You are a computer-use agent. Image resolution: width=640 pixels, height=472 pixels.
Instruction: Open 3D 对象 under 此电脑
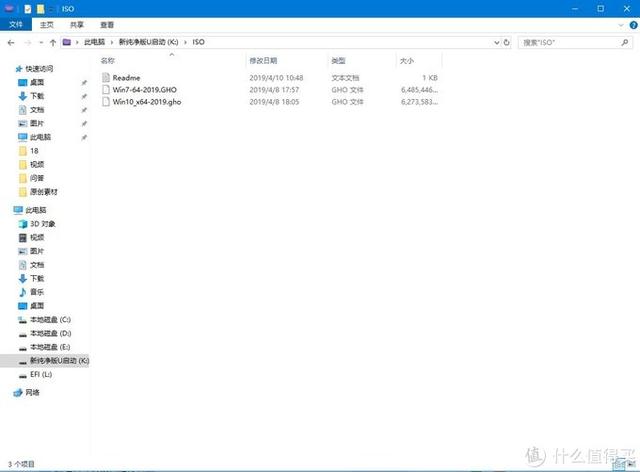click(x=43, y=224)
